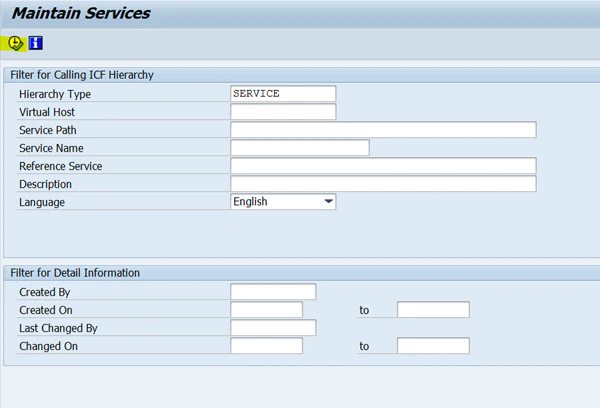The height and width of the screenshot is (408, 600).
Task: Click the Reference Service text field
Action: pyautogui.click(x=383, y=166)
